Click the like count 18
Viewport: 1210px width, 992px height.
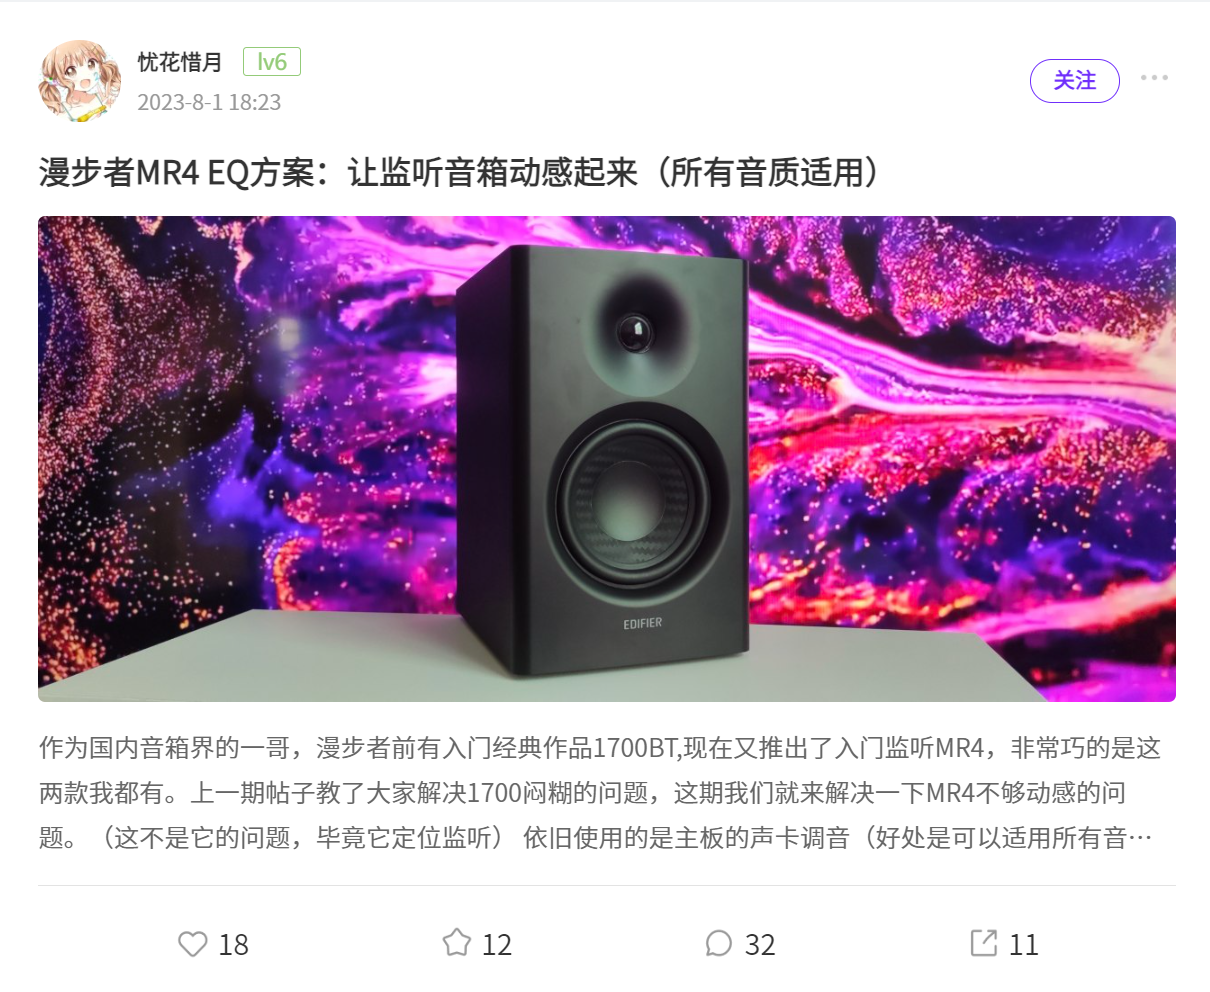[x=234, y=945]
